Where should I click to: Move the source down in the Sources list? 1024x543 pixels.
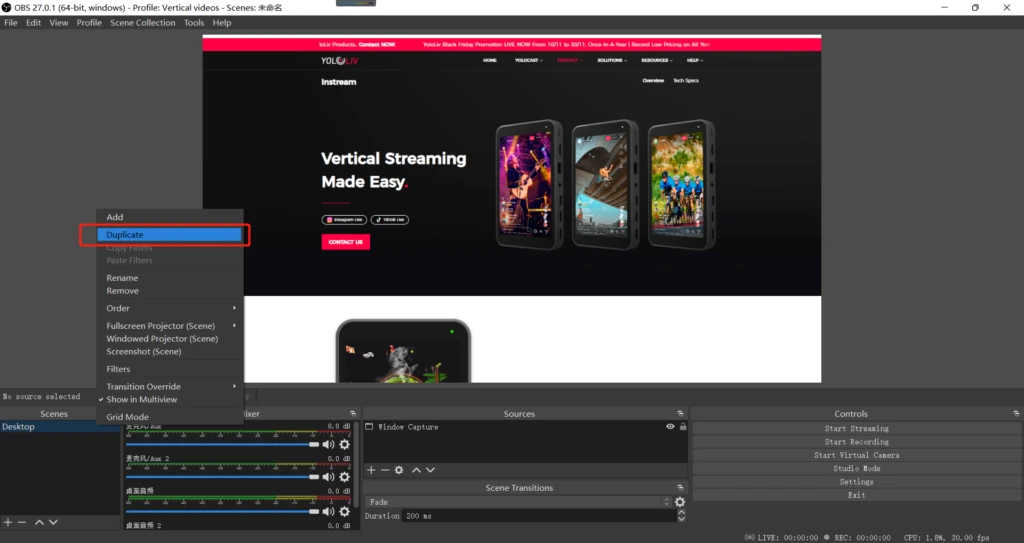point(431,470)
